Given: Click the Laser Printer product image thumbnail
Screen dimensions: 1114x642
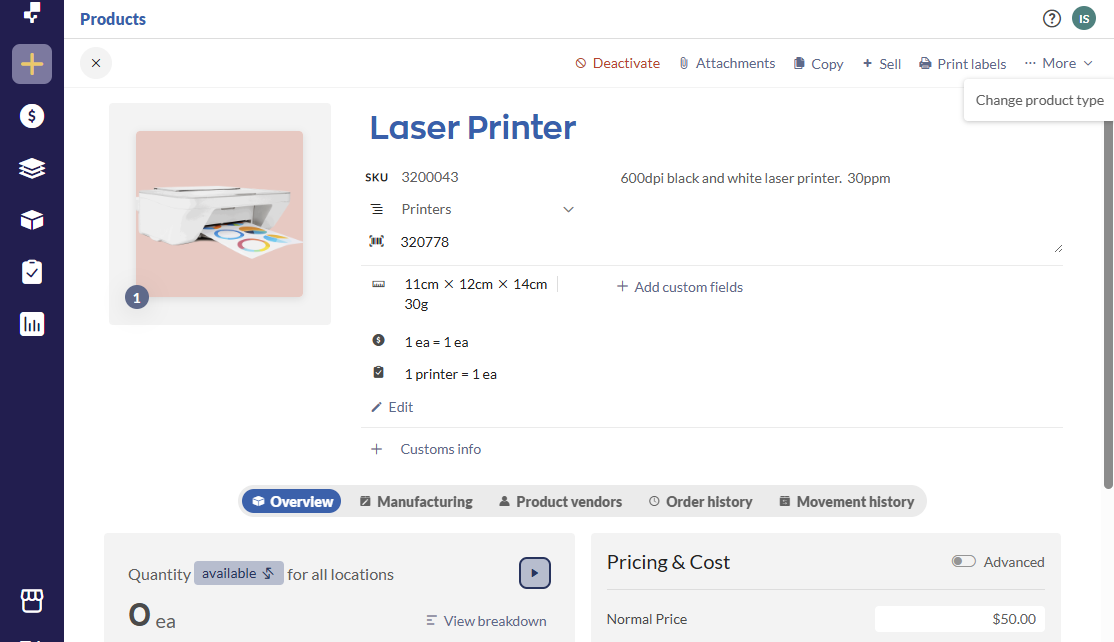Looking at the screenshot, I should pyautogui.click(x=219, y=214).
